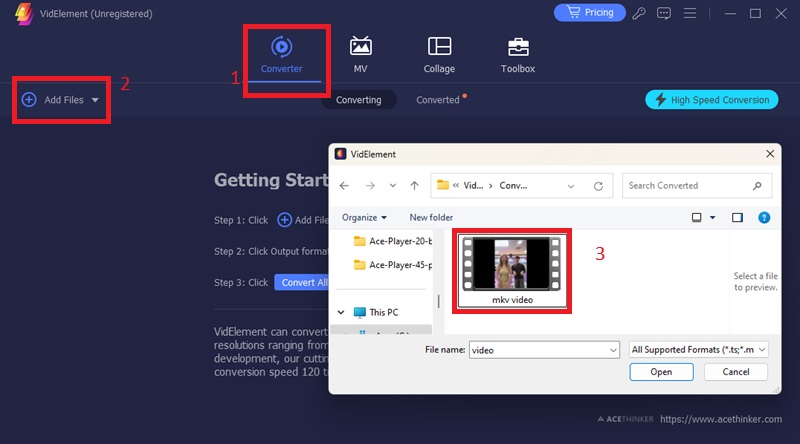Expand the view options dropdown arrow
The width and height of the screenshot is (800, 444).
pos(713,218)
